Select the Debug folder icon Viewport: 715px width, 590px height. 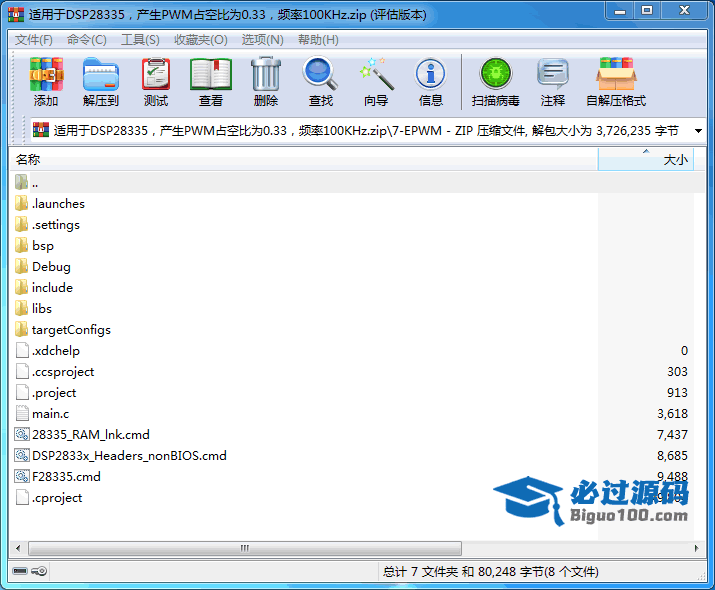click(x=21, y=266)
